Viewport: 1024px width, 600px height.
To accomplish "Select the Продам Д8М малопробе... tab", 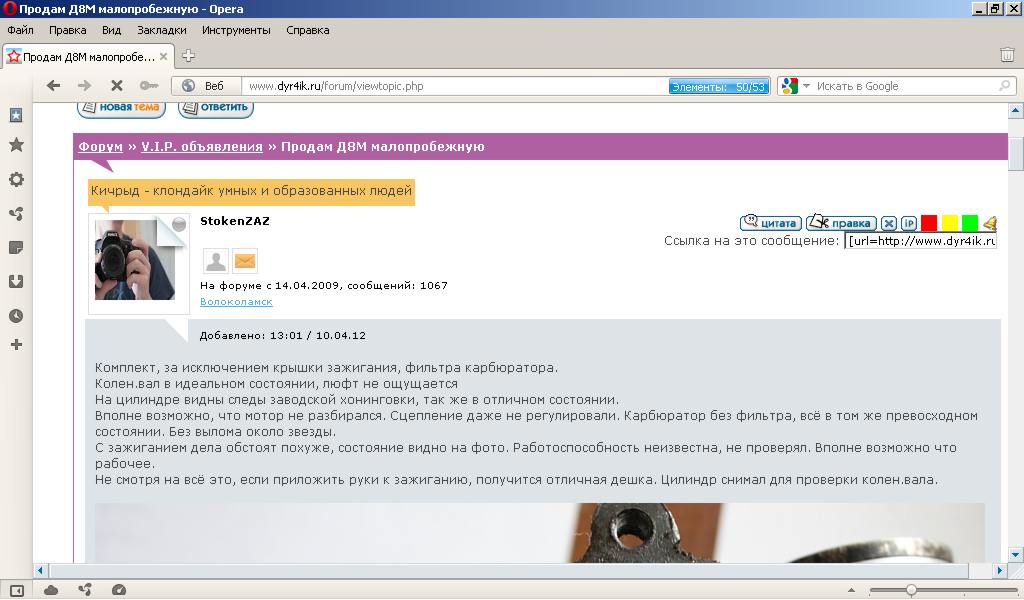I will point(88,57).
